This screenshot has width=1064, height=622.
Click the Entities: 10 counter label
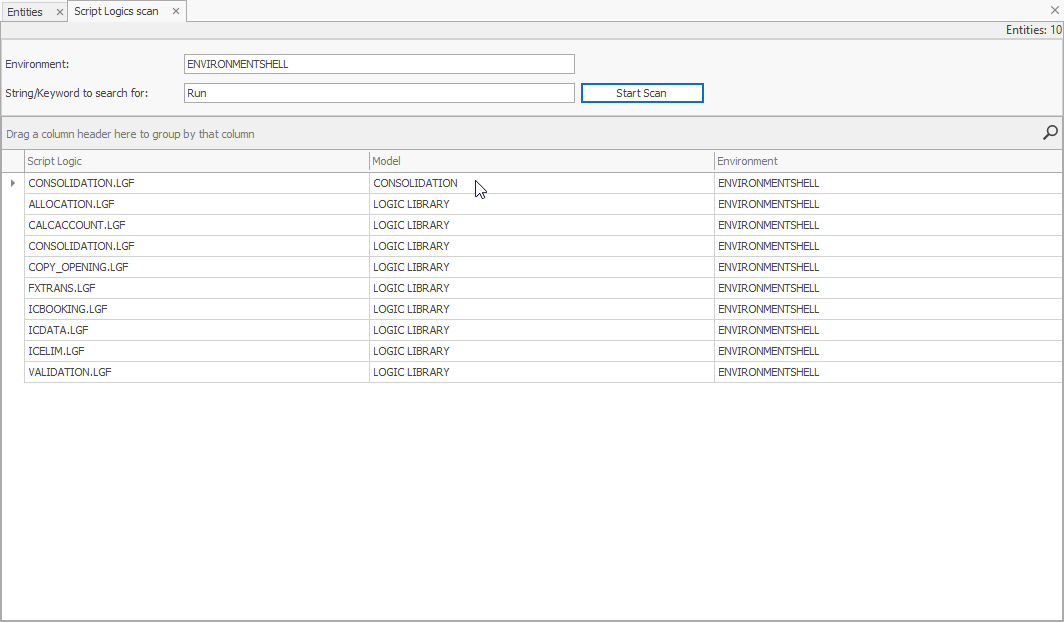[1033, 30]
